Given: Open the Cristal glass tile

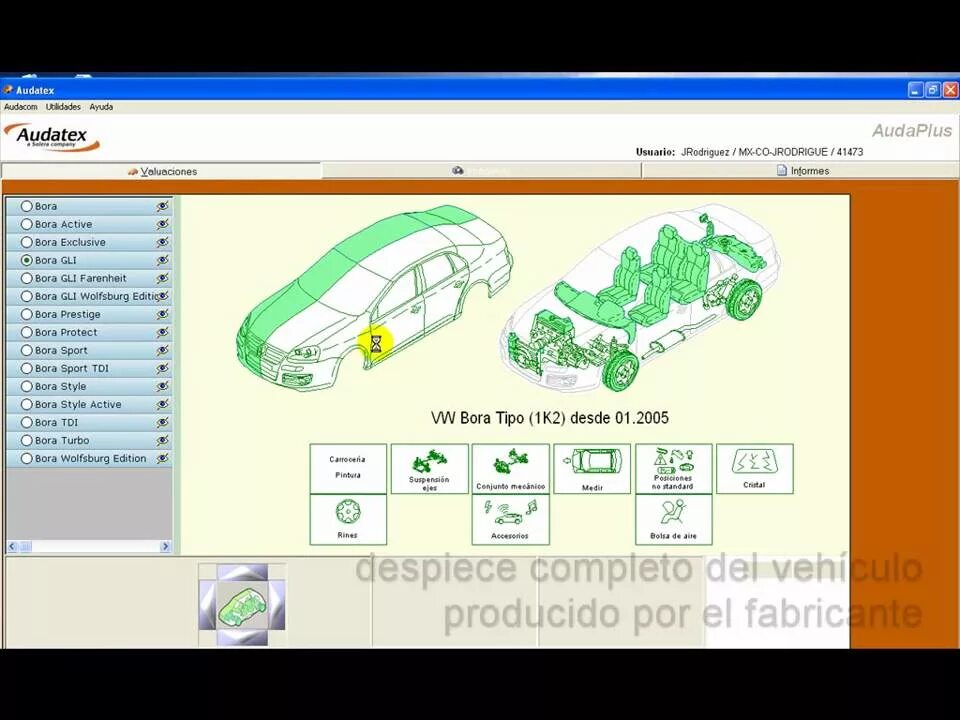Looking at the screenshot, I should click(x=754, y=468).
